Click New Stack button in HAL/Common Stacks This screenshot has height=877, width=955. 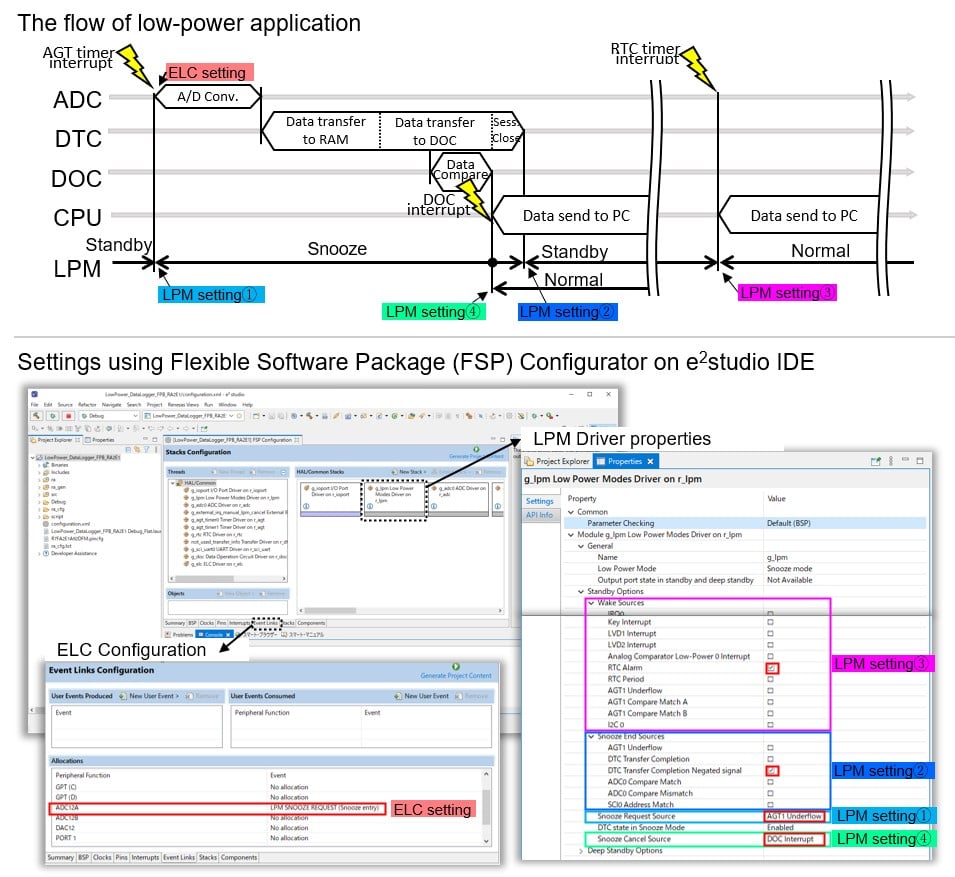coord(410,471)
